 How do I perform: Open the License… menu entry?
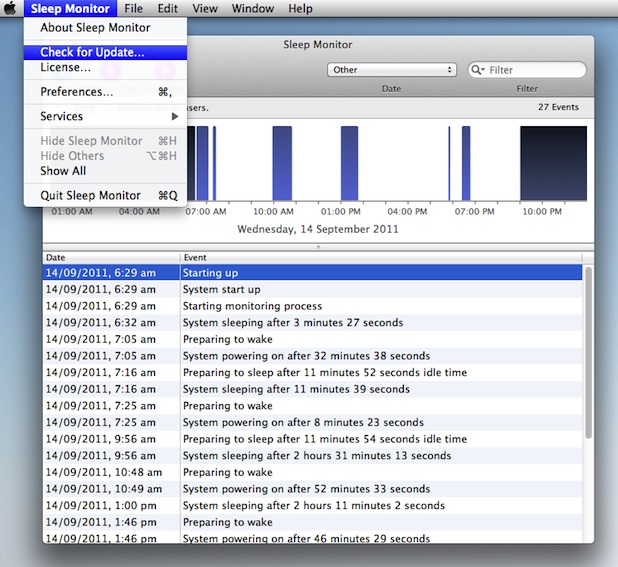[105, 67]
